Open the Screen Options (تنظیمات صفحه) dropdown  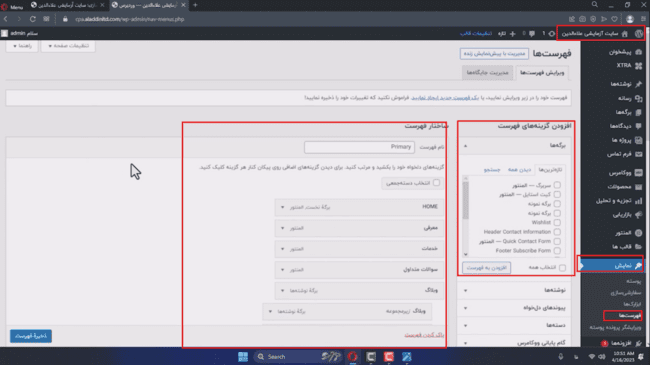coord(68,46)
